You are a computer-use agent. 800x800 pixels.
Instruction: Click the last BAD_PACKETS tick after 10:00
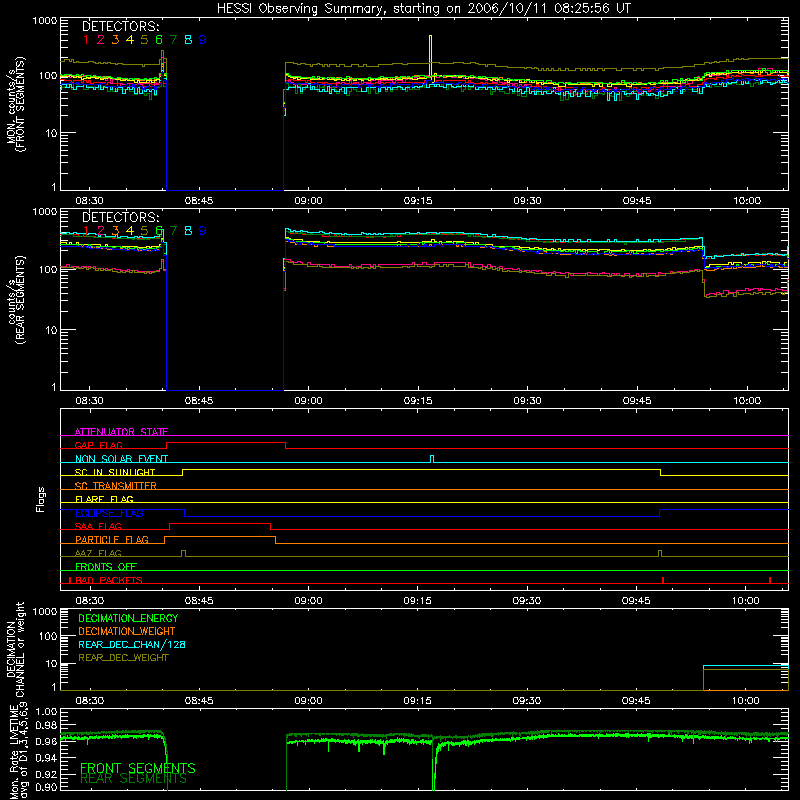point(770,580)
